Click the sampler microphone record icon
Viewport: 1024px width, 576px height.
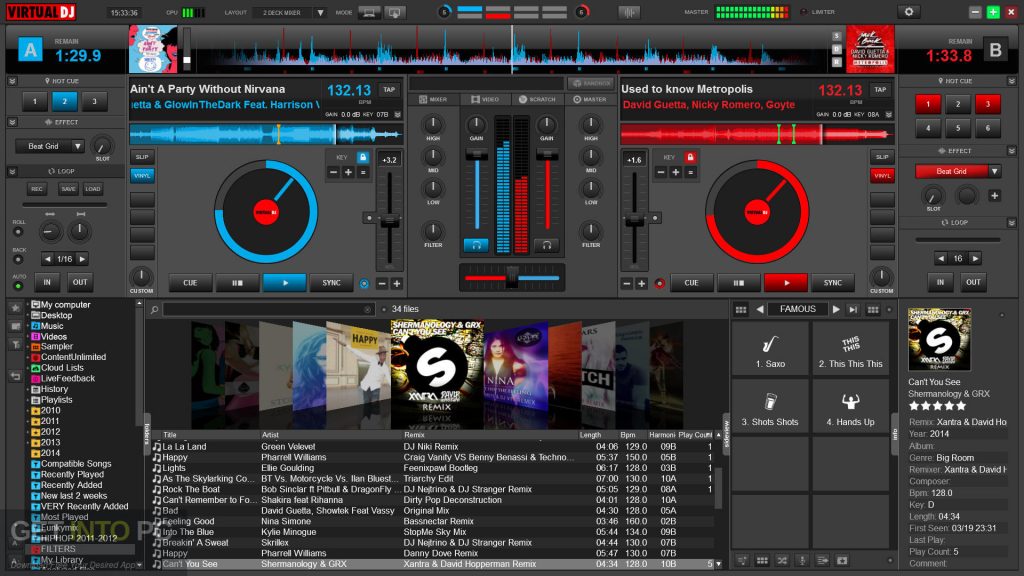click(802, 560)
